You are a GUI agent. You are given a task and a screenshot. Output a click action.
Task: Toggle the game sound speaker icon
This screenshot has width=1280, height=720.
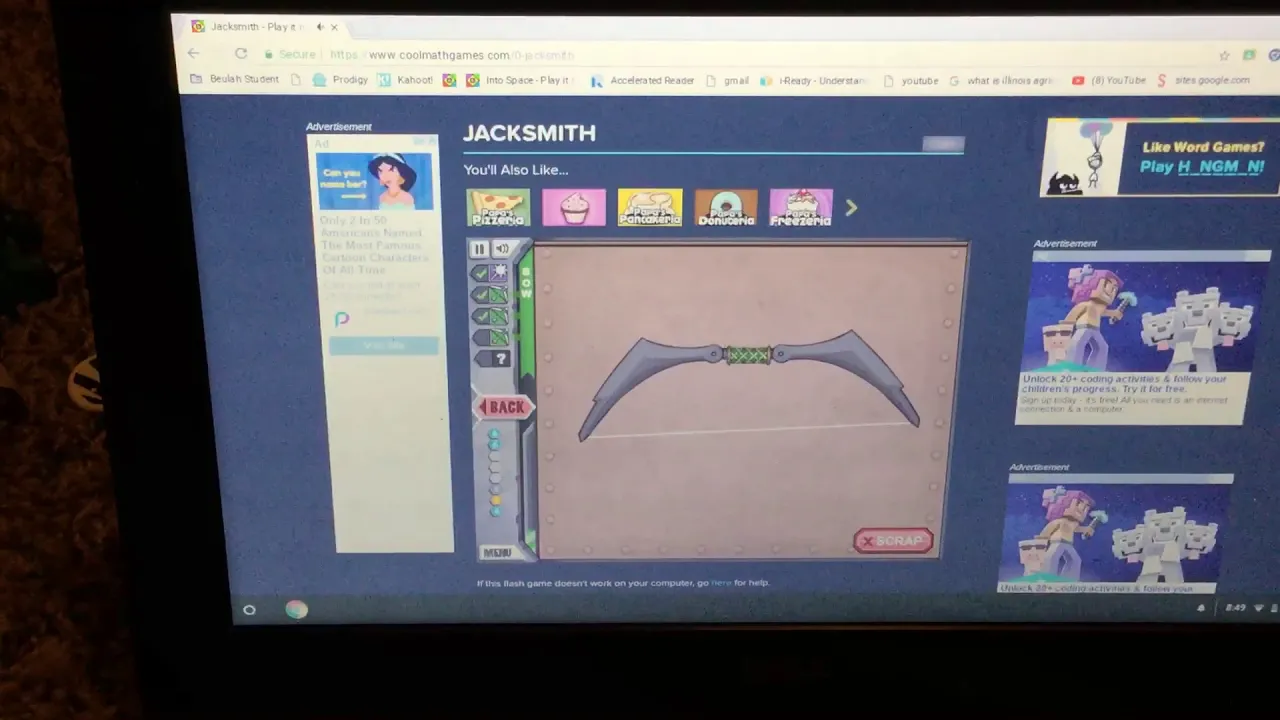pyautogui.click(x=502, y=249)
